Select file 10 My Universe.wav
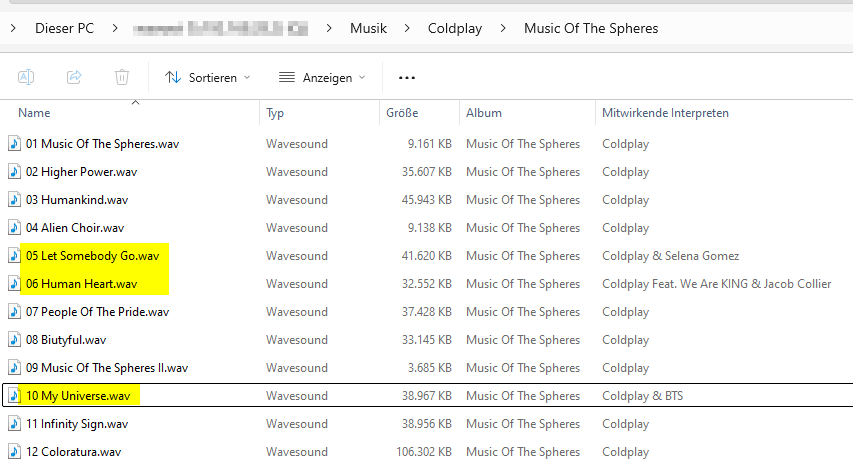The image size is (853, 468). [78, 396]
